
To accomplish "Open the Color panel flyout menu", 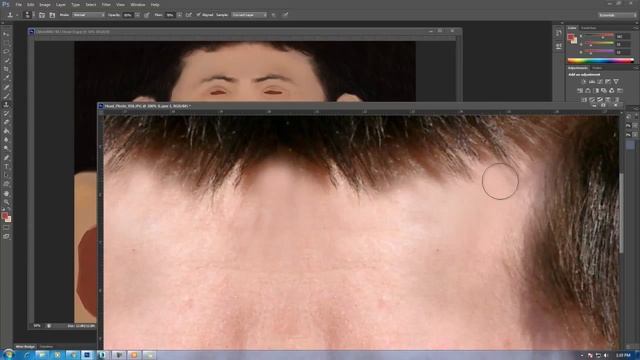I will coord(635,28).
